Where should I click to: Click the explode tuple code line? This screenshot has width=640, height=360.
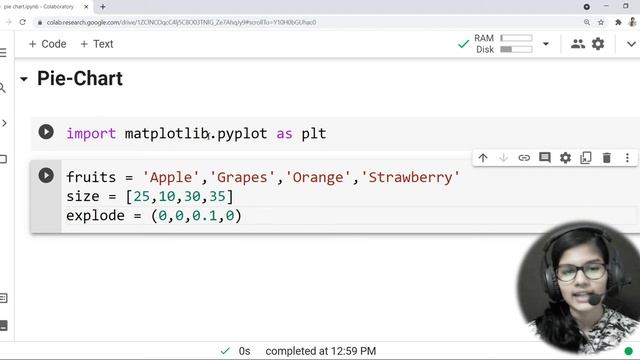154,216
